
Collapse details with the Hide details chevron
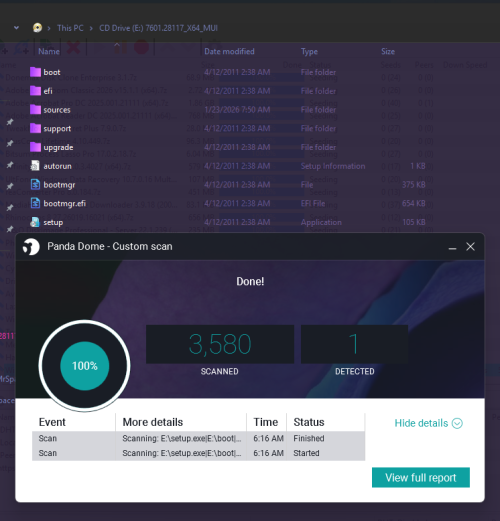pyautogui.click(x=457, y=423)
